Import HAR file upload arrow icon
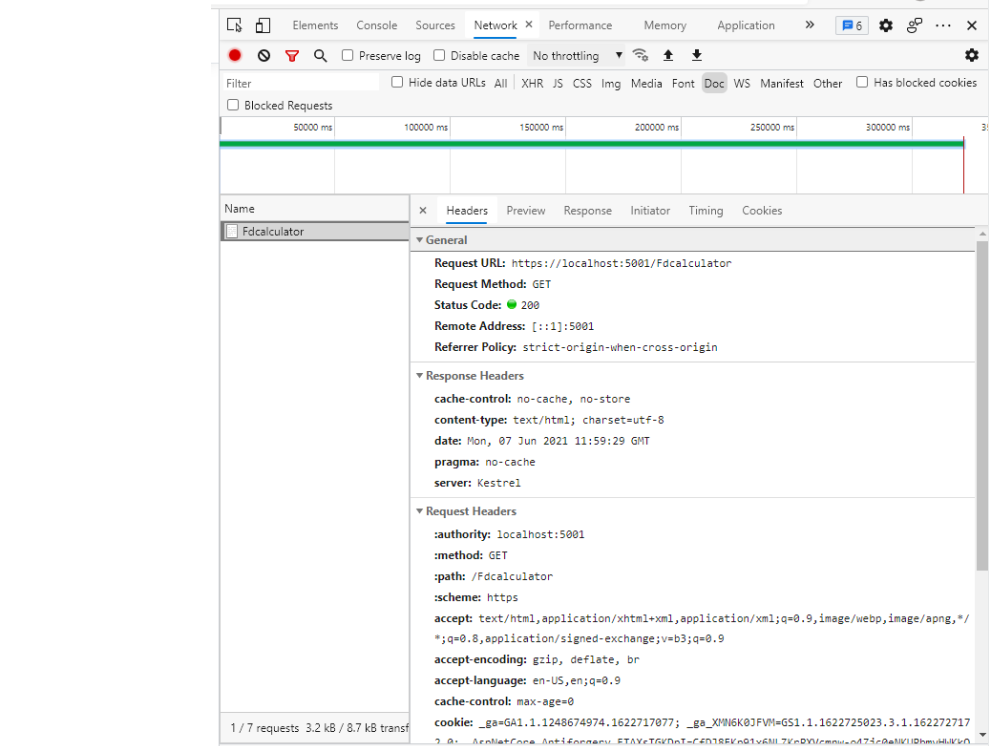This screenshot has width=989, height=746. (668, 55)
